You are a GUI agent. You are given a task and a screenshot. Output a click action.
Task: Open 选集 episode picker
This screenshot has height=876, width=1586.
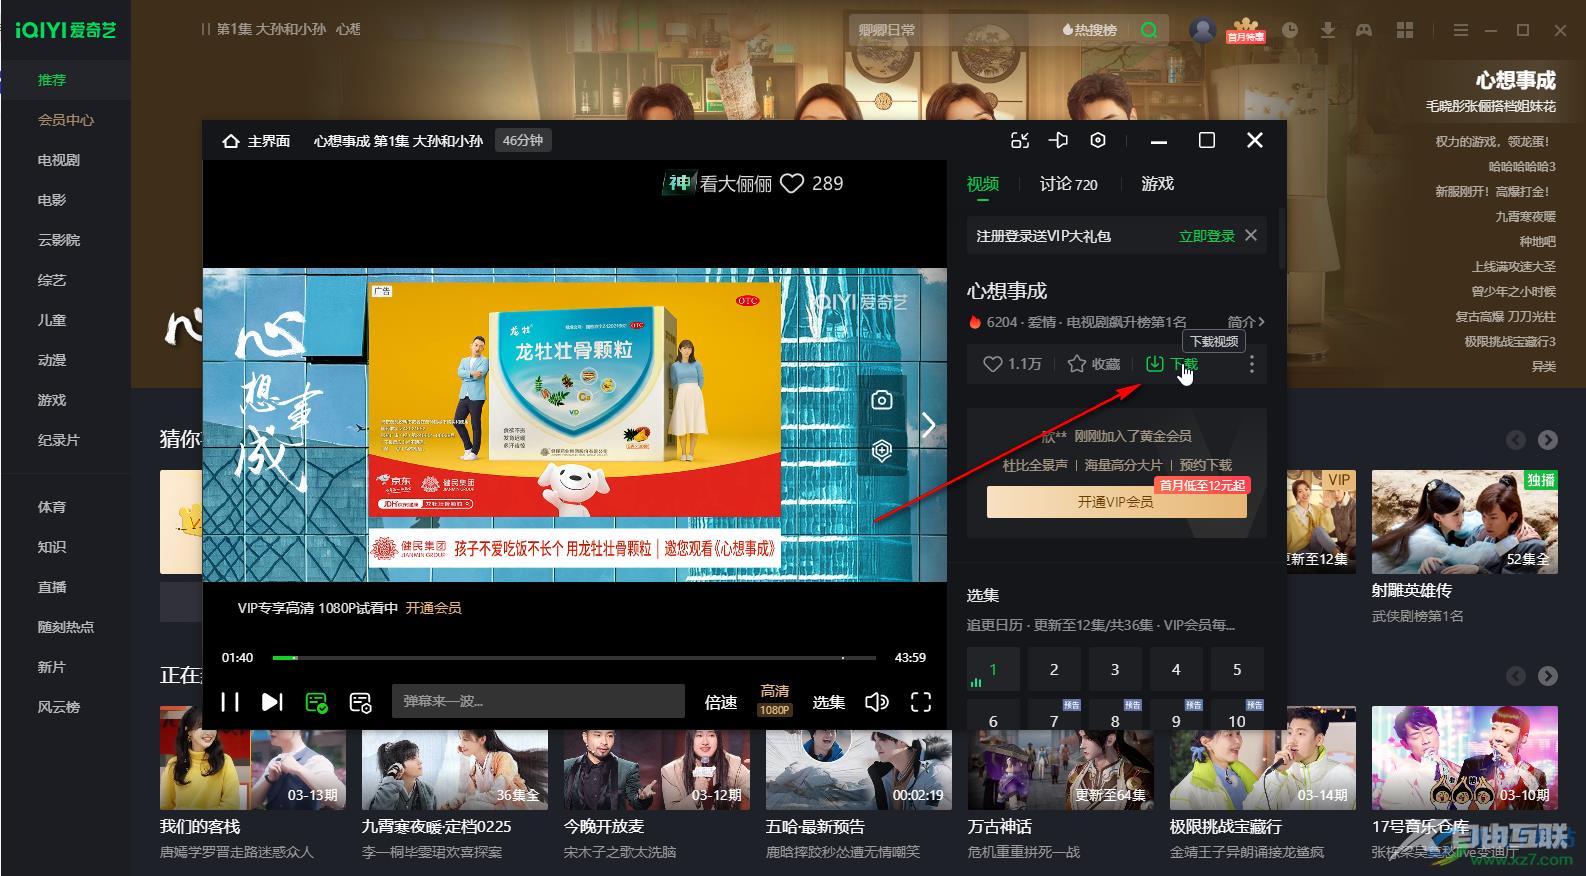(829, 702)
